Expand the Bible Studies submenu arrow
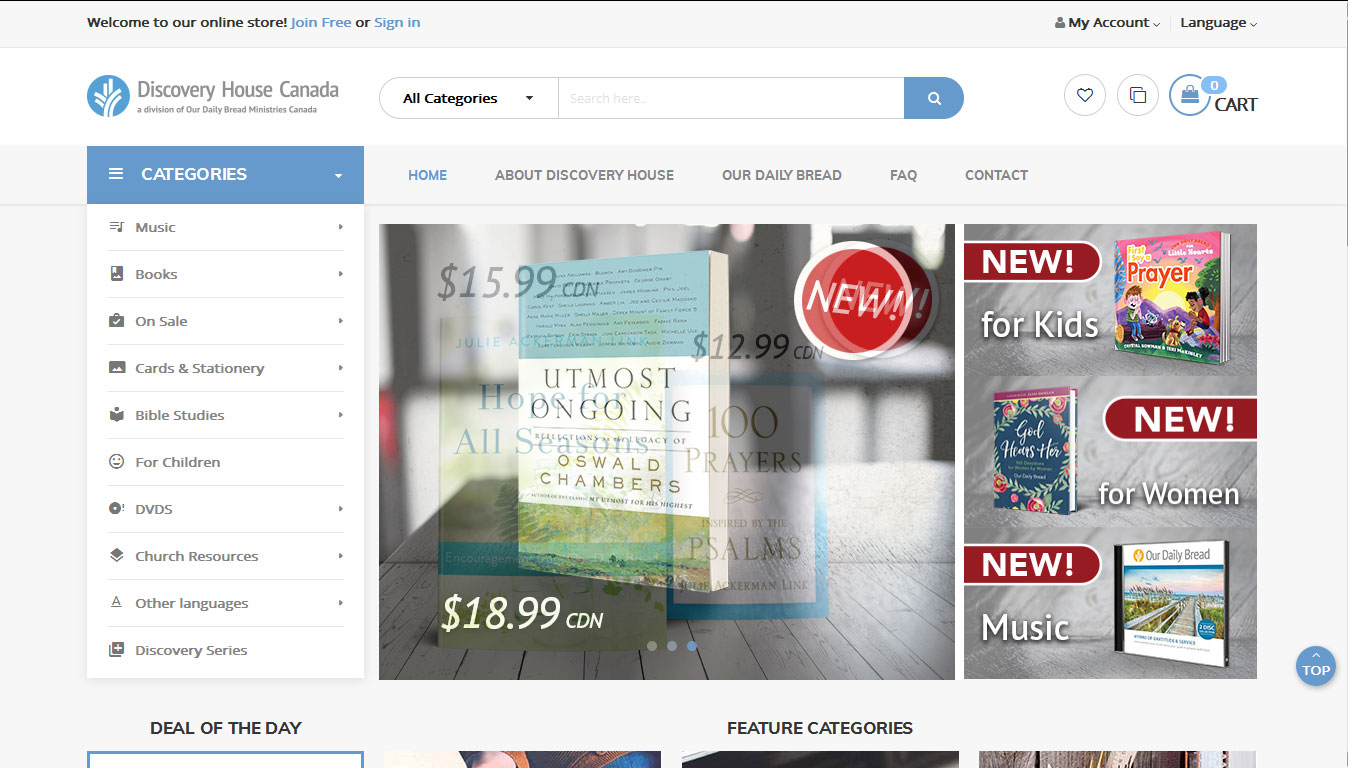 coord(340,415)
